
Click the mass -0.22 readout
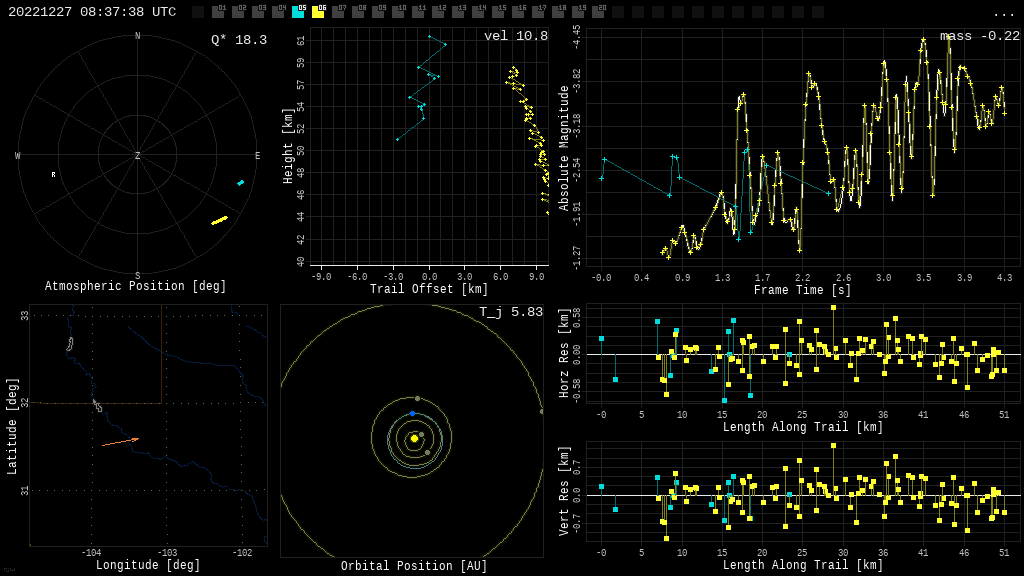point(979,36)
